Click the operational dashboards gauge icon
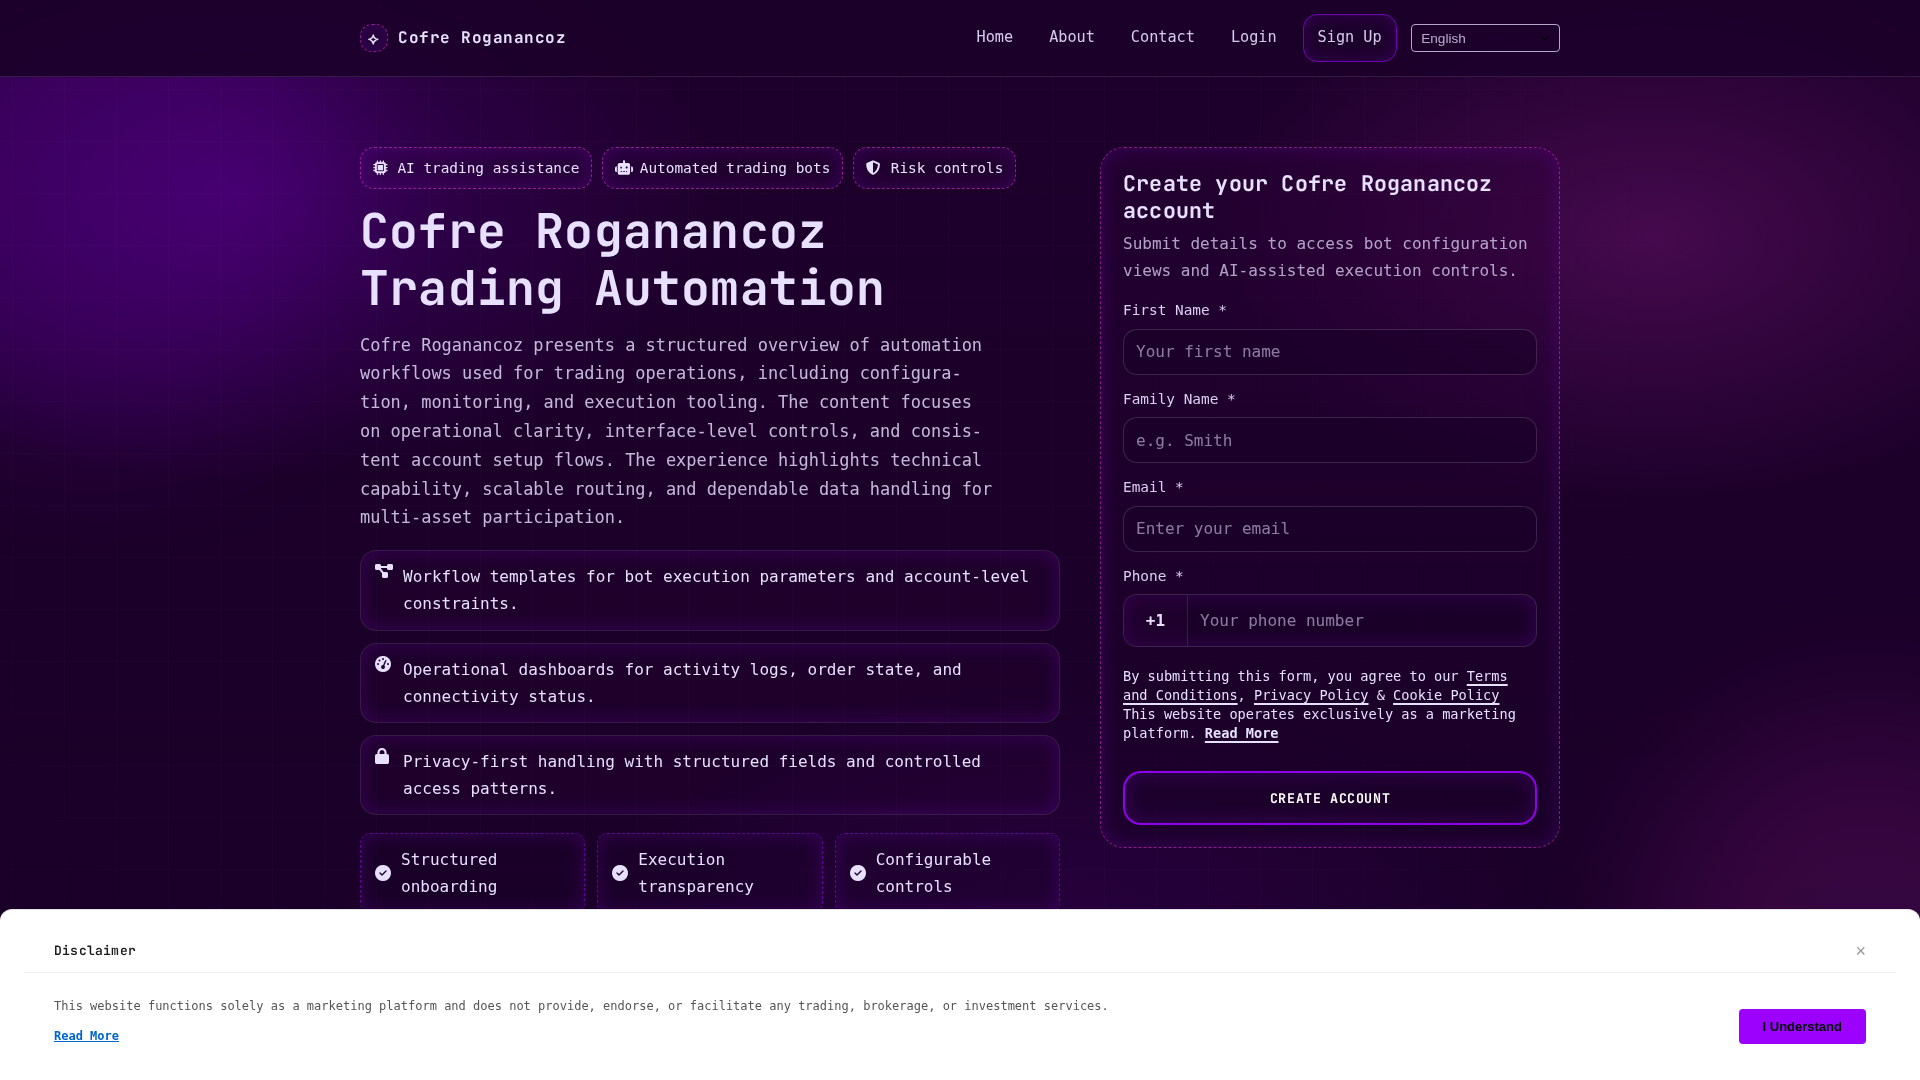The image size is (1920, 1080). click(x=383, y=664)
